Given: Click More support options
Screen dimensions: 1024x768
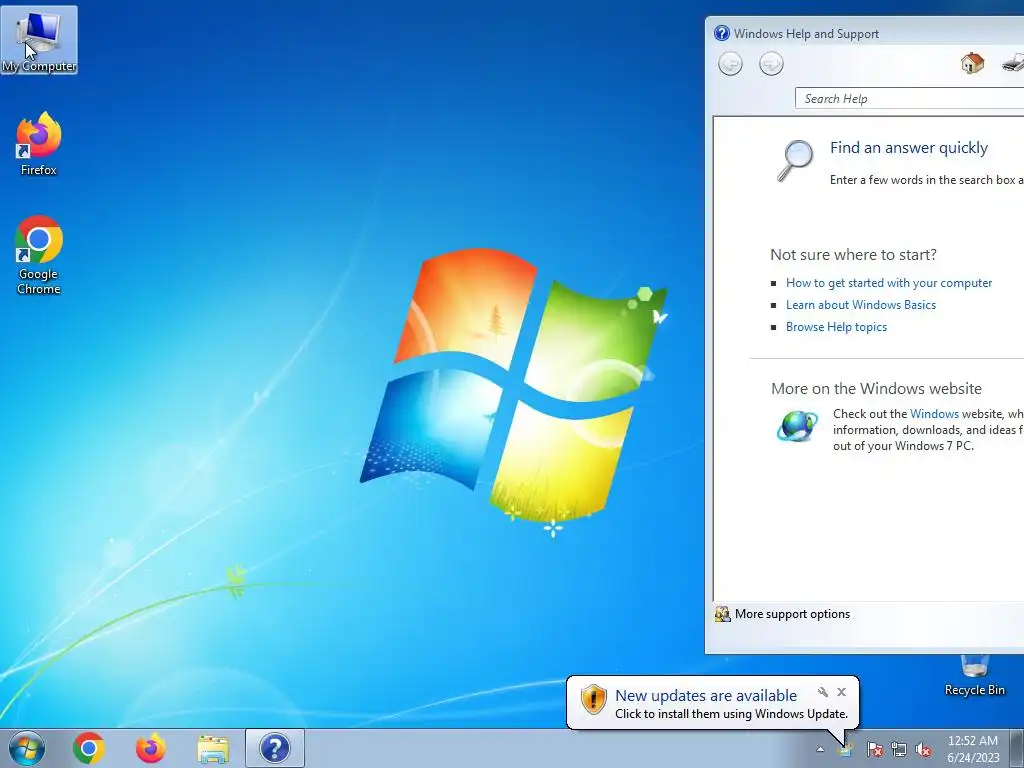Looking at the screenshot, I should pos(792,614).
